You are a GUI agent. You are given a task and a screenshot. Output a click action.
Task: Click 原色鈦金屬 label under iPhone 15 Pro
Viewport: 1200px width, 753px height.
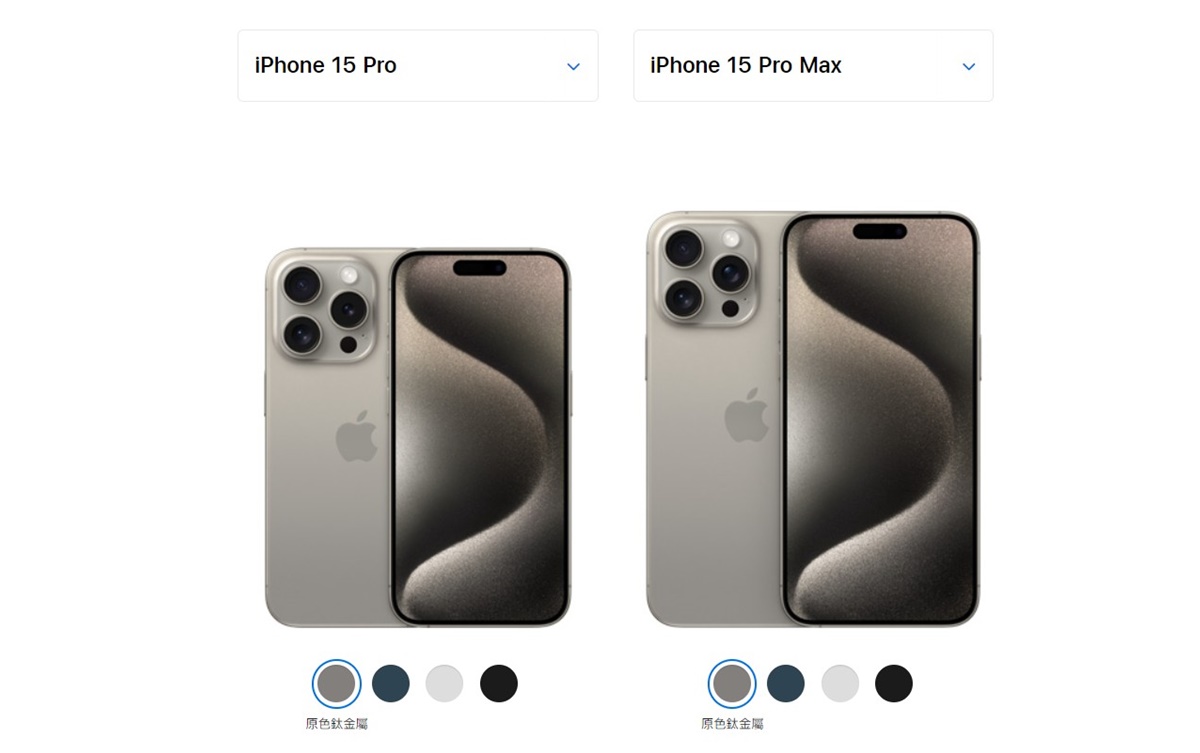337,724
